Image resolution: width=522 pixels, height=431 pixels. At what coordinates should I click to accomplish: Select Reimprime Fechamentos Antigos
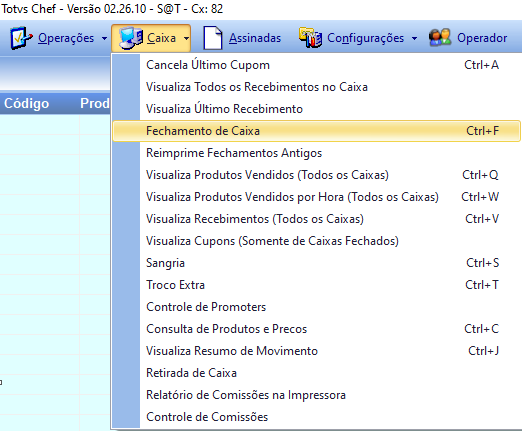(316, 153)
